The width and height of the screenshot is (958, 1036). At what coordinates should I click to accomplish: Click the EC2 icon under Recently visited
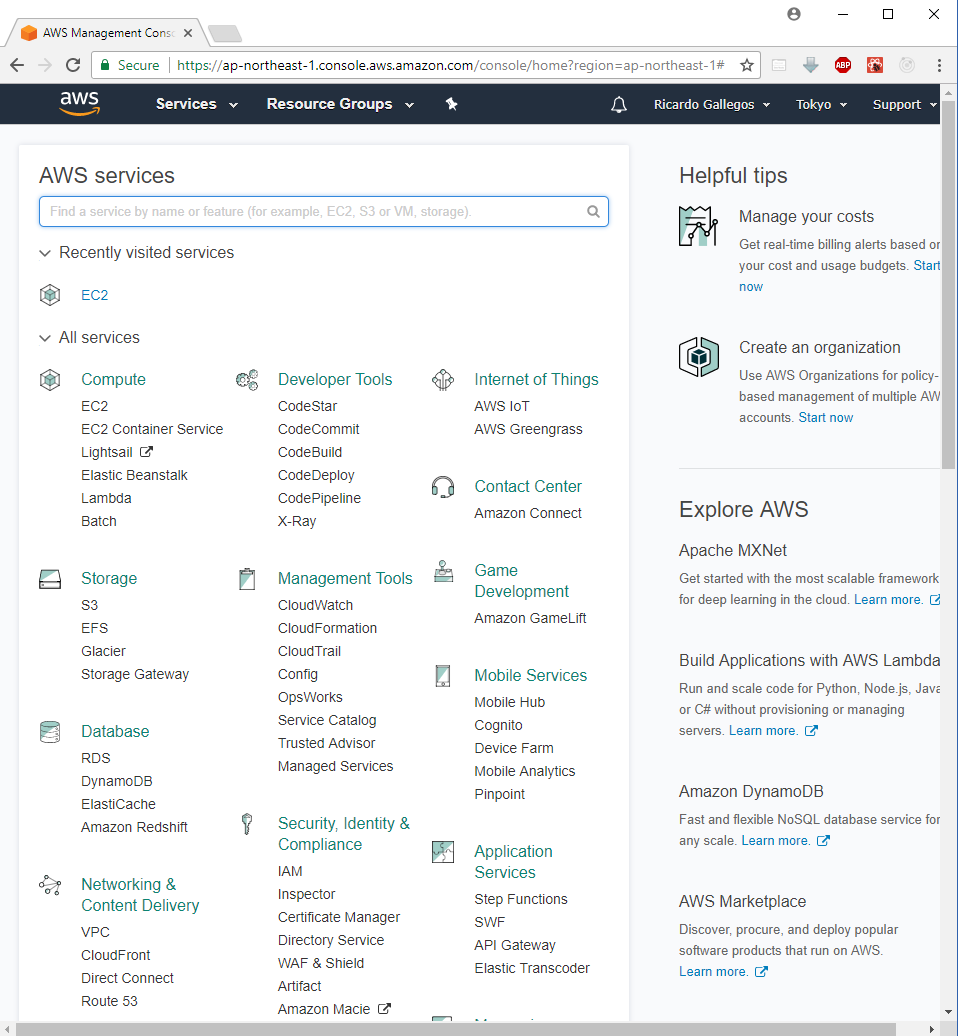point(50,295)
